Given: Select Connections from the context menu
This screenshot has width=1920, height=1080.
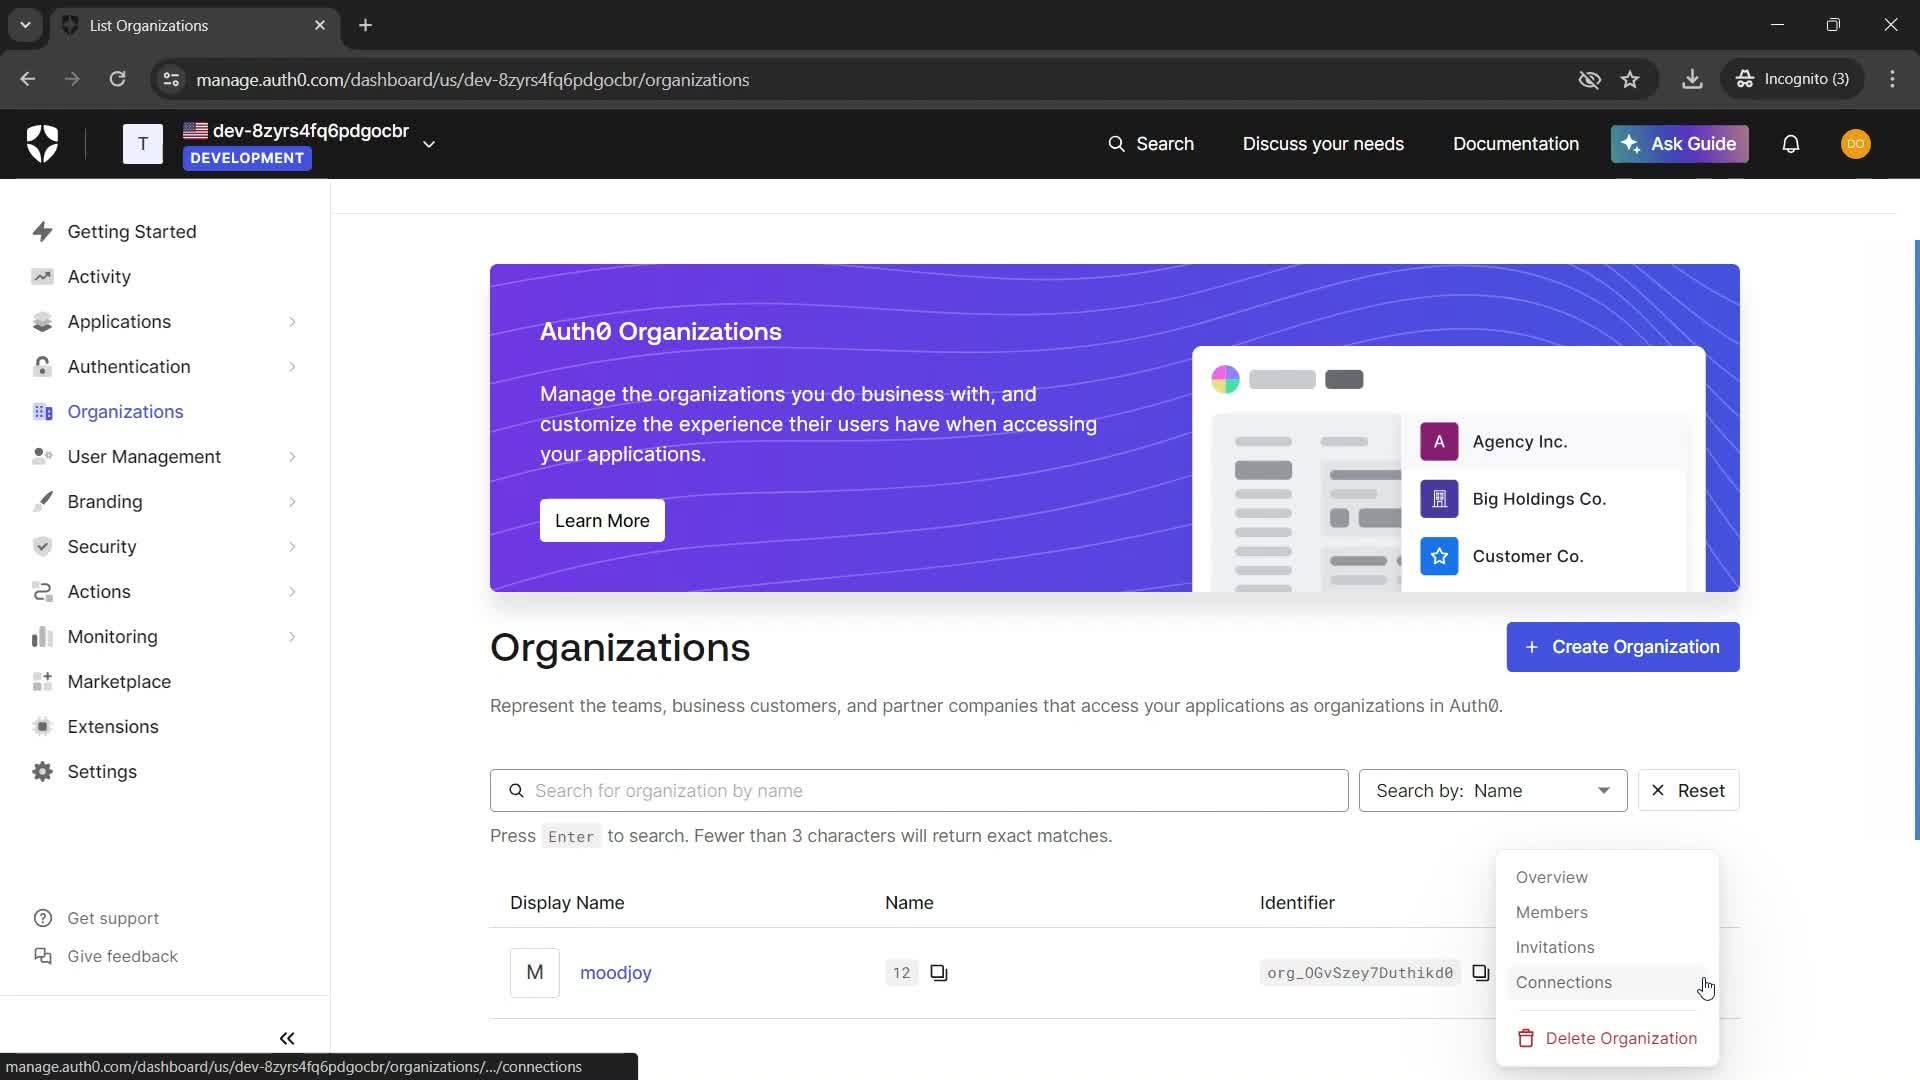Looking at the screenshot, I should click(x=1607, y=982).
